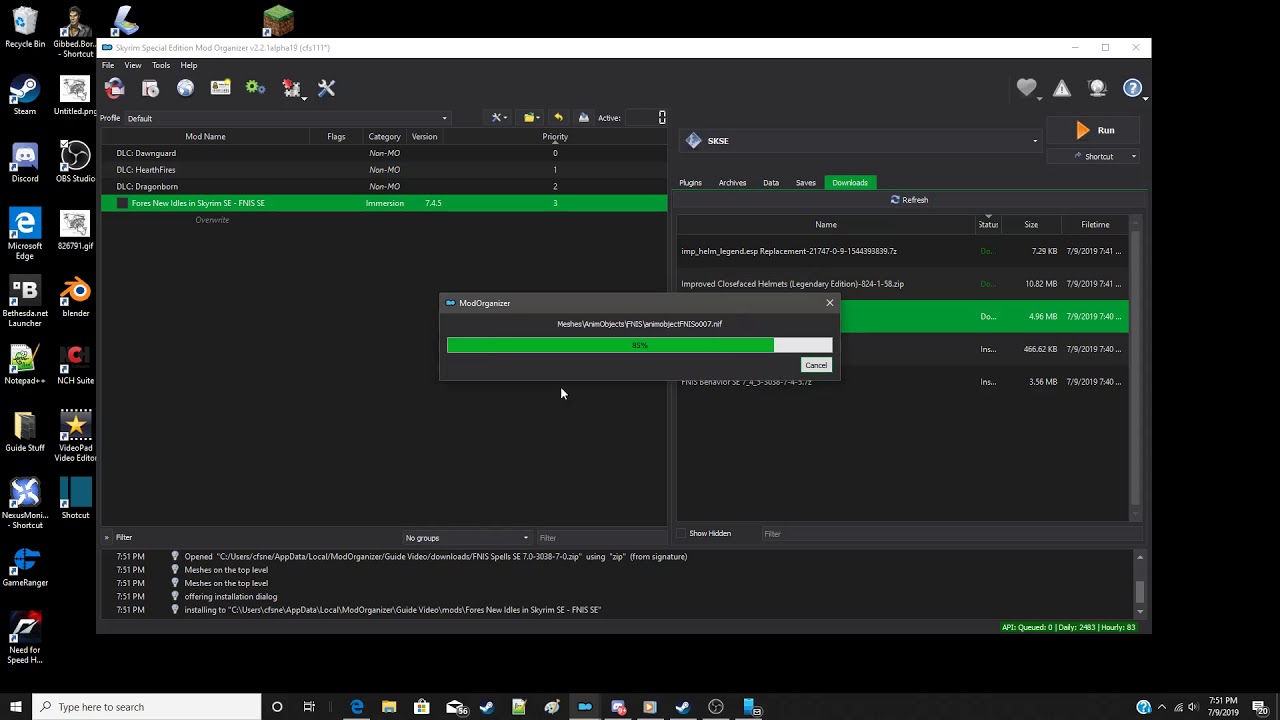The image size is (1280, 720).
Task: Click the warning triangle notifications icon
Action: pyautogui.click(x=1062, y=88)
